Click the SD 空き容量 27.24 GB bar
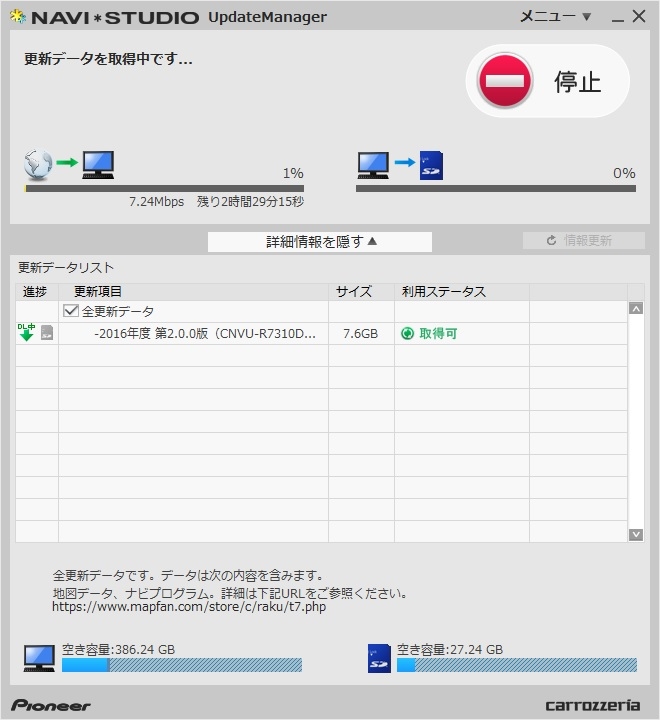This screenshot has height=720, width=660. click(x=517, y=665)
